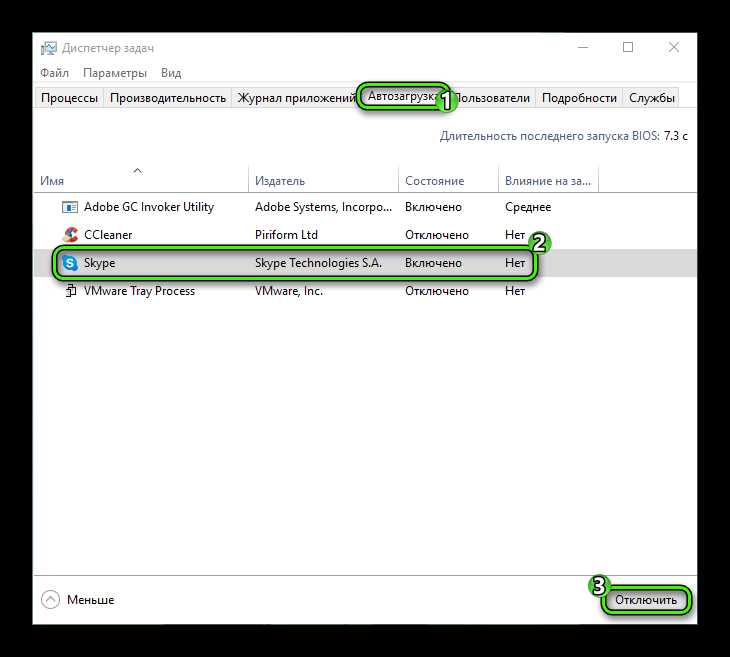
Task: Switch to the Пользователи tab
Action: [492, 98]
